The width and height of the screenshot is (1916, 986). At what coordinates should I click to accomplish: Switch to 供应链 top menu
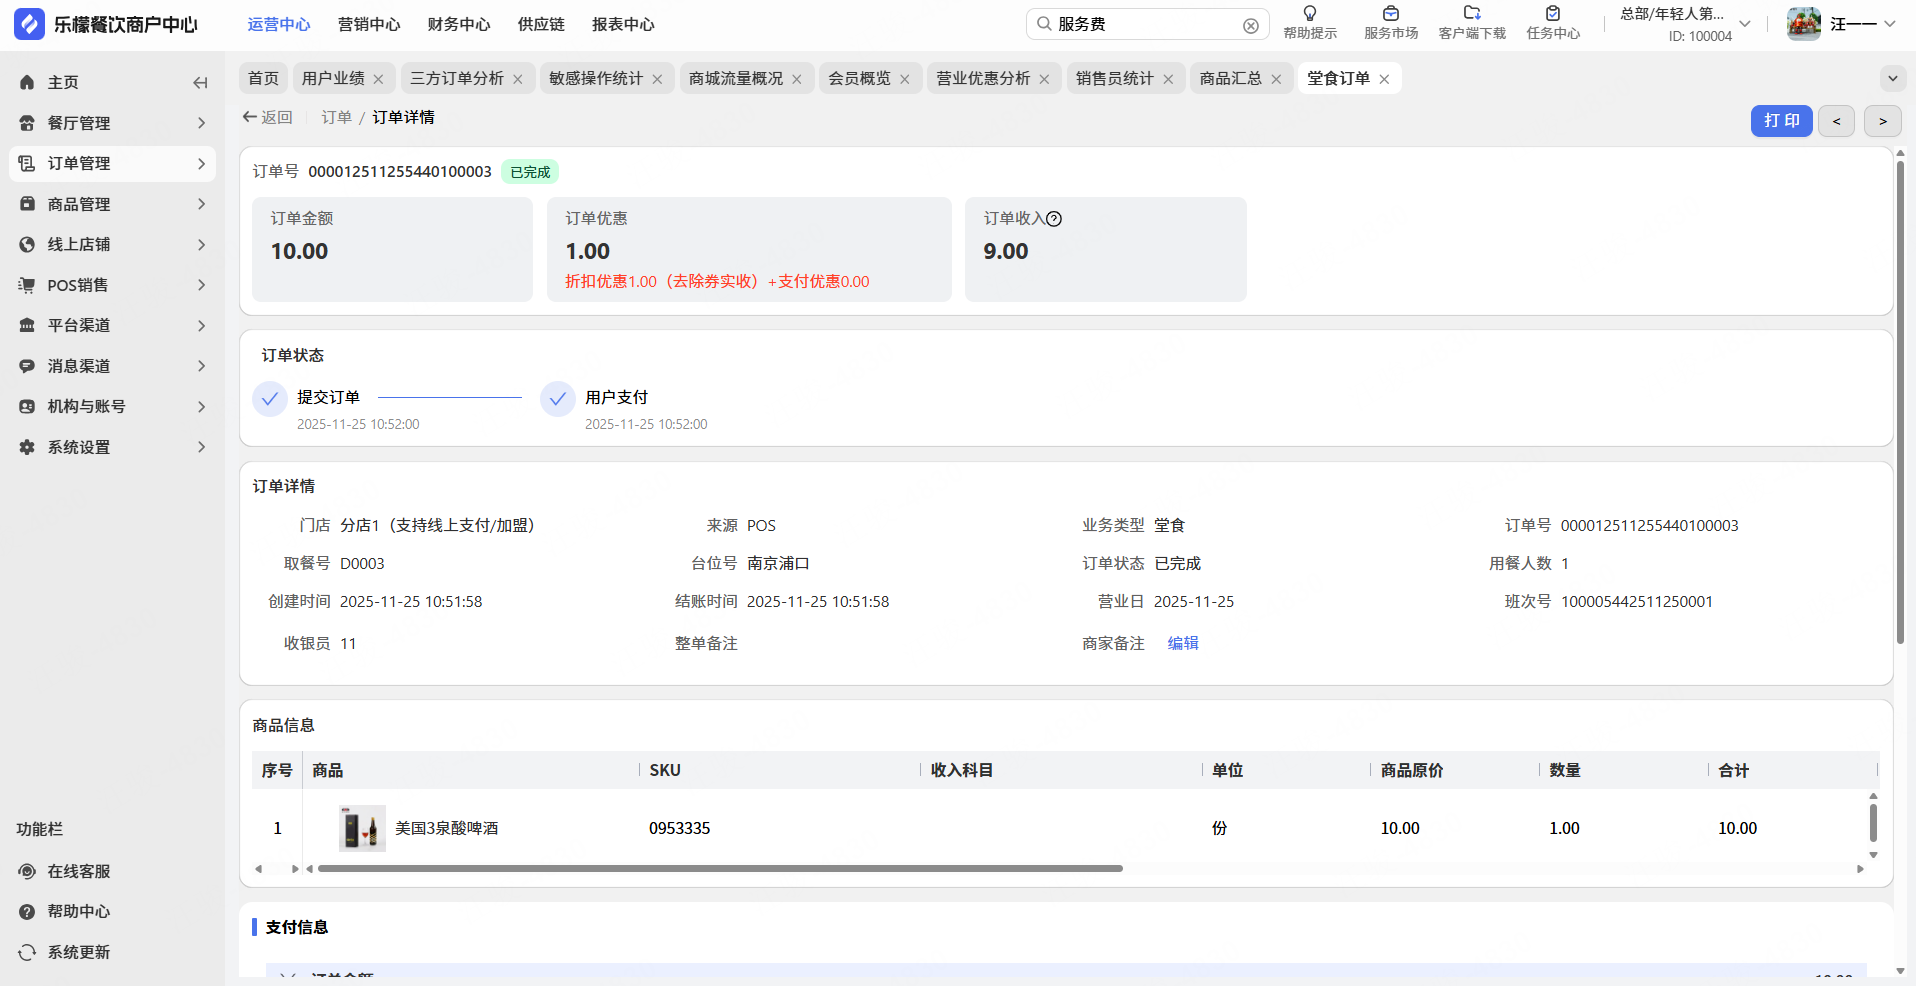coord(541,24)
